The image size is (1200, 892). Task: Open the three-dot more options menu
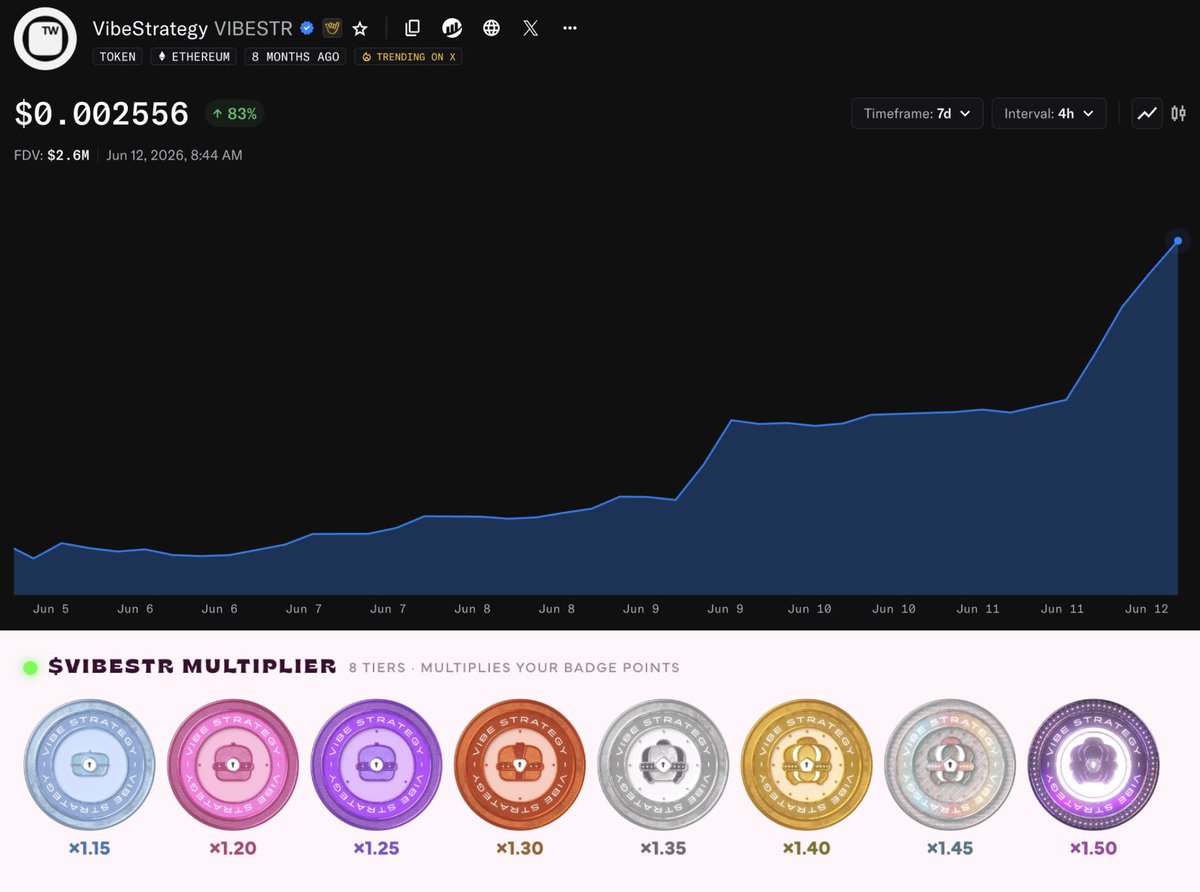point(570,28)
